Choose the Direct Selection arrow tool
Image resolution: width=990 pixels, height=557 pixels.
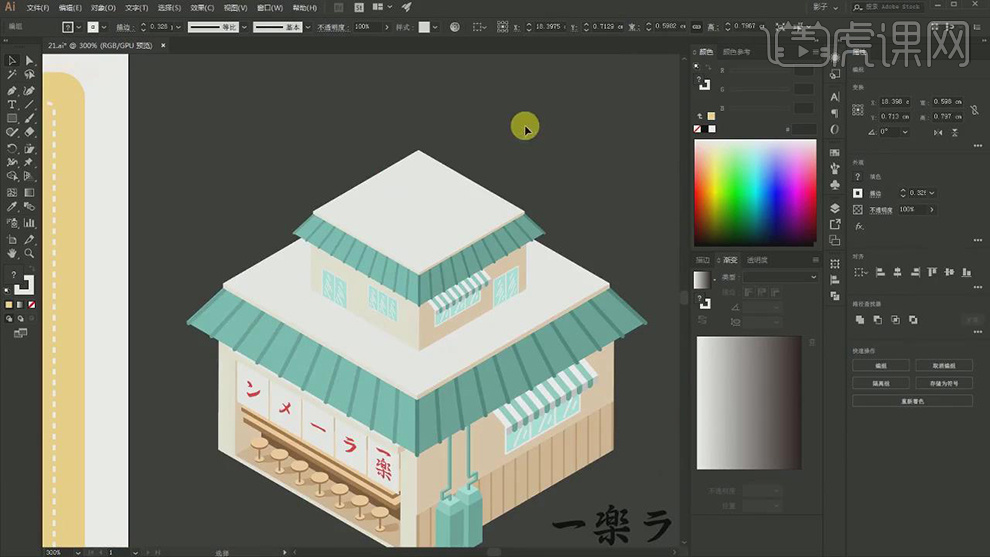click(x=29, y=61)
